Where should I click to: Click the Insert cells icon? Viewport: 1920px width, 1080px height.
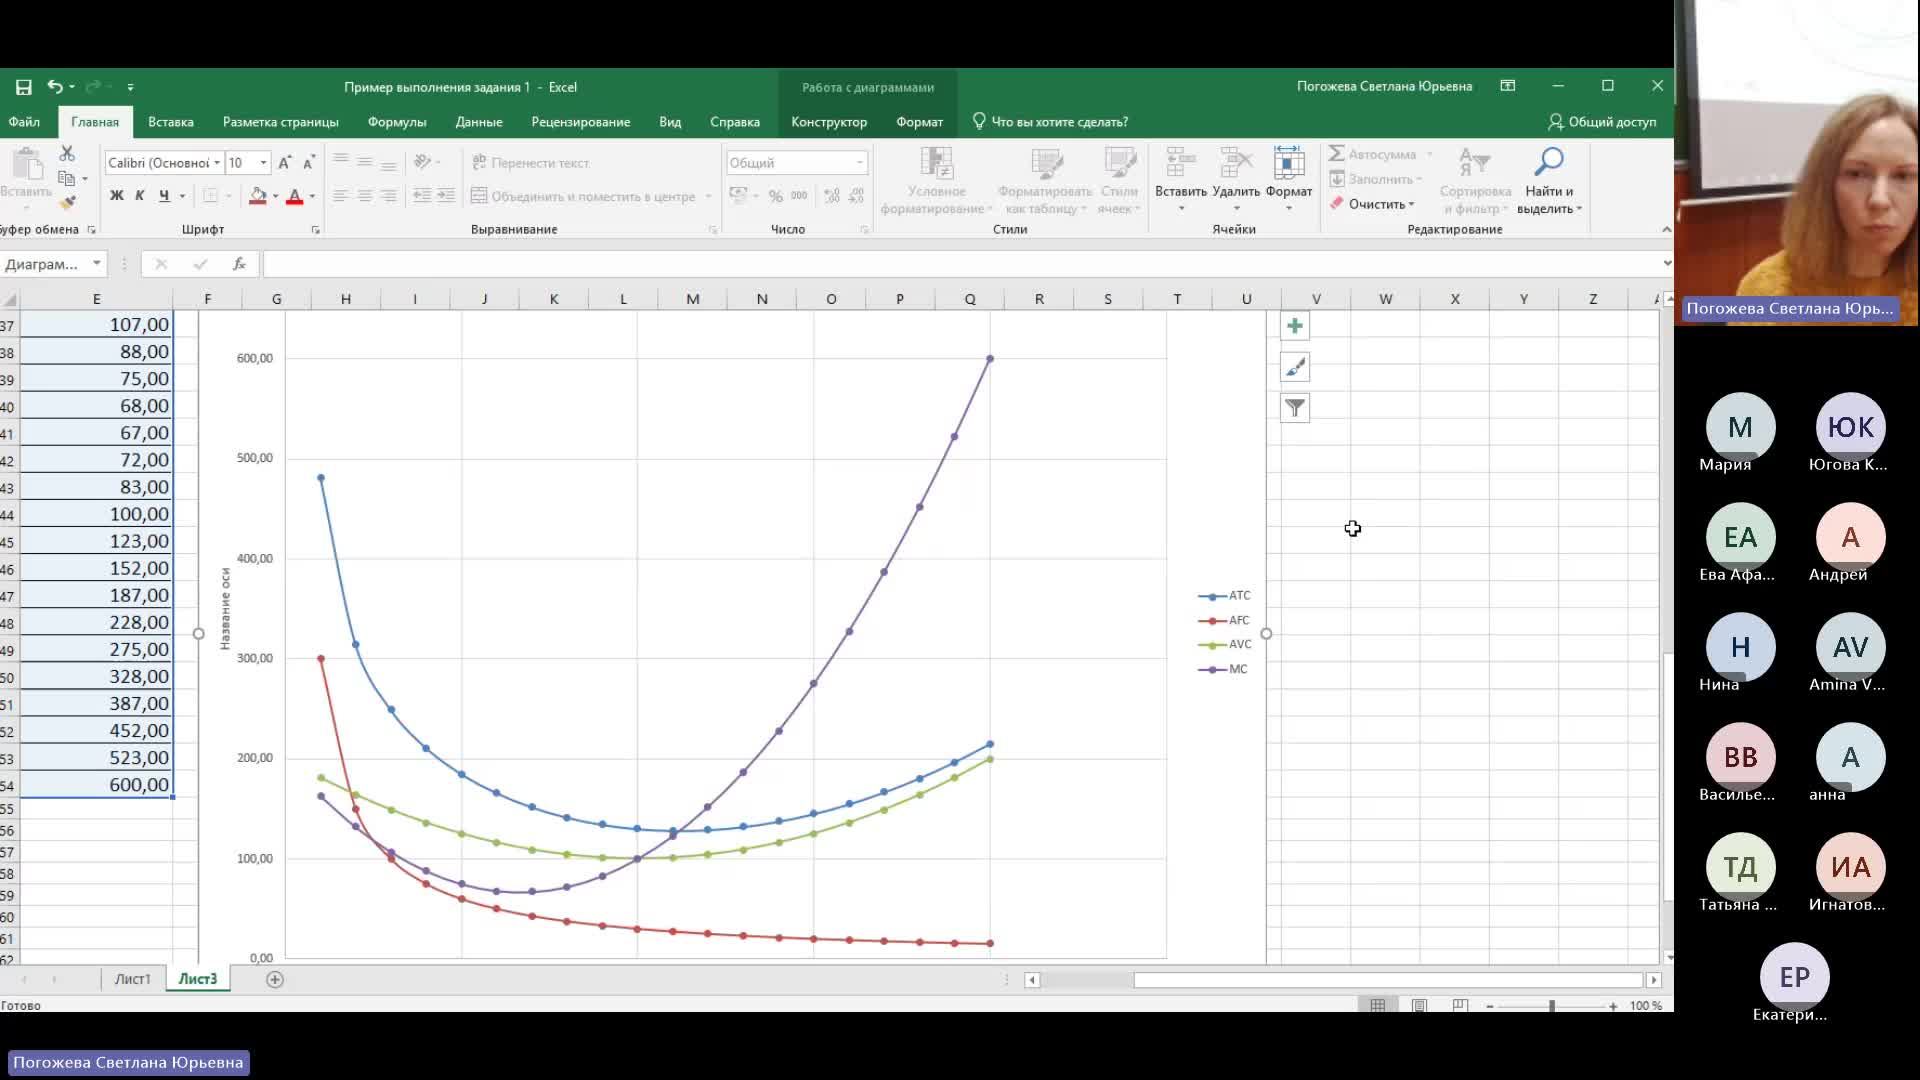(x=1181, y=162)
